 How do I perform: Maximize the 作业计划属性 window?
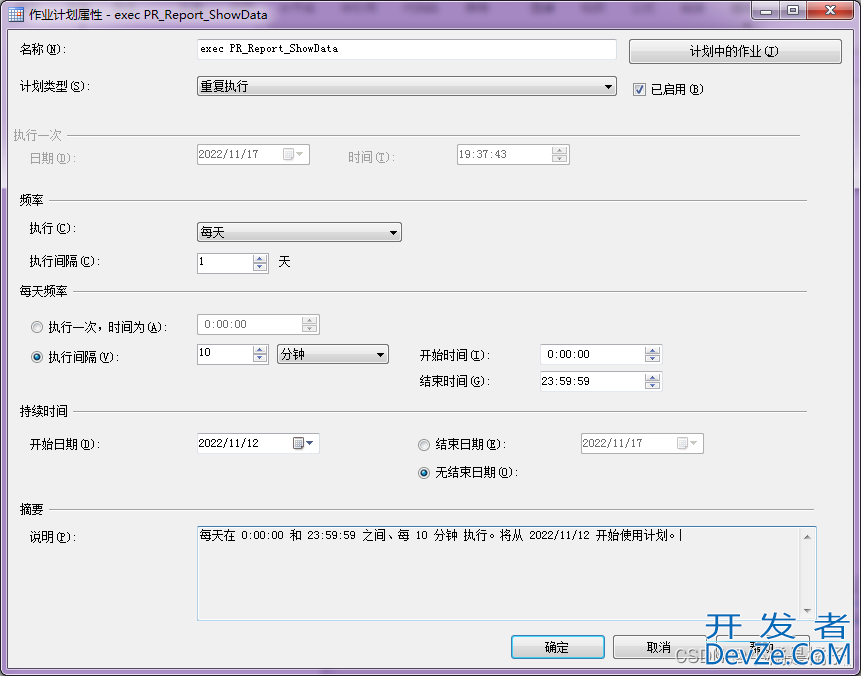(793, 10)
